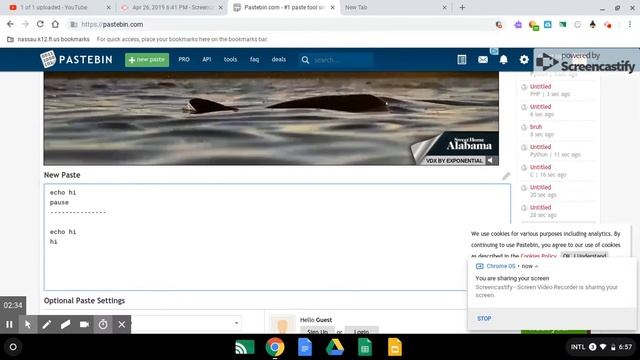Select the Screencastify pen tool
This screenshot has height=360, width=640.
[x=47, y=324]
